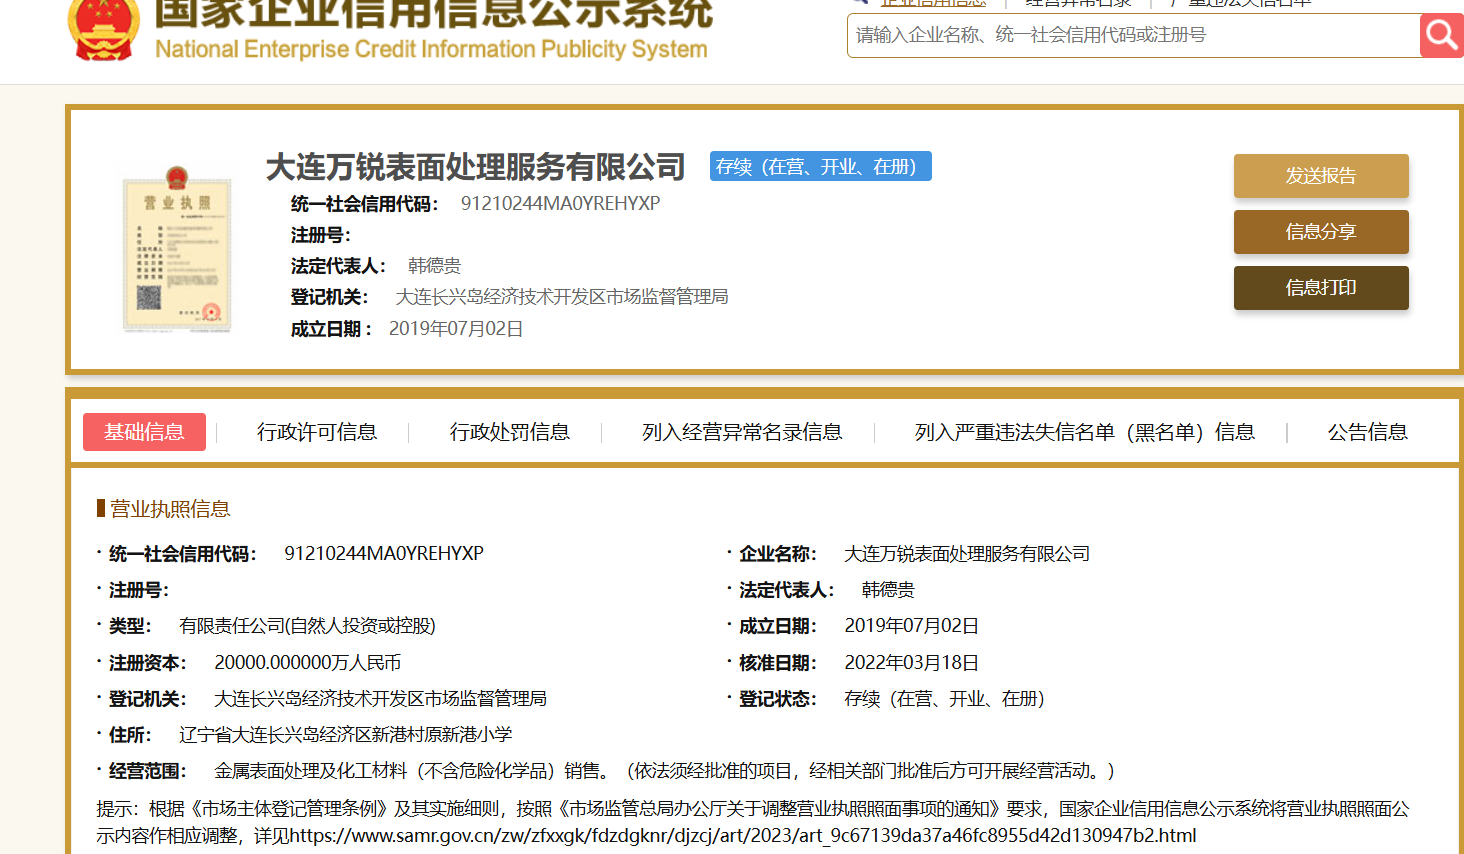1464x854 pixels.
Task: Click the 营业执照信息 section heading
Action: point(170,509)
